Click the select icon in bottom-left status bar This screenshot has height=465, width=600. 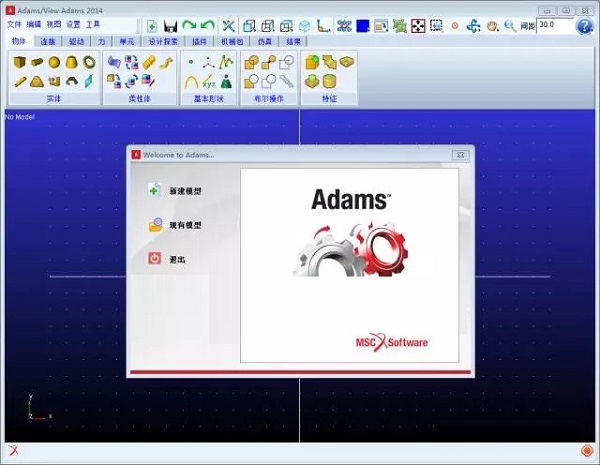tap(13, 450)
